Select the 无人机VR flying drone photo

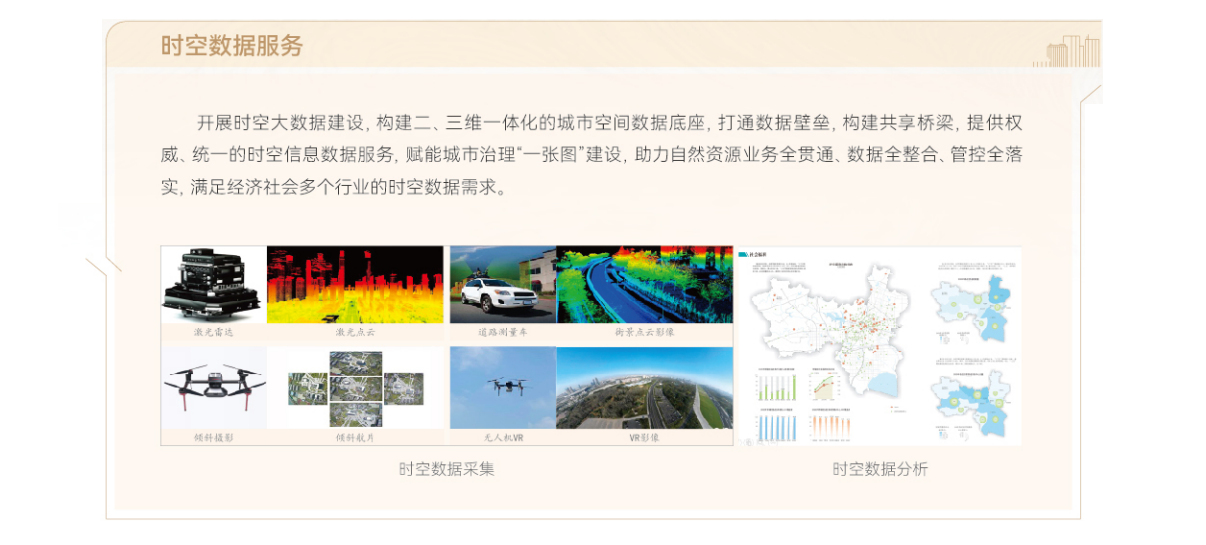pos(502,388)
